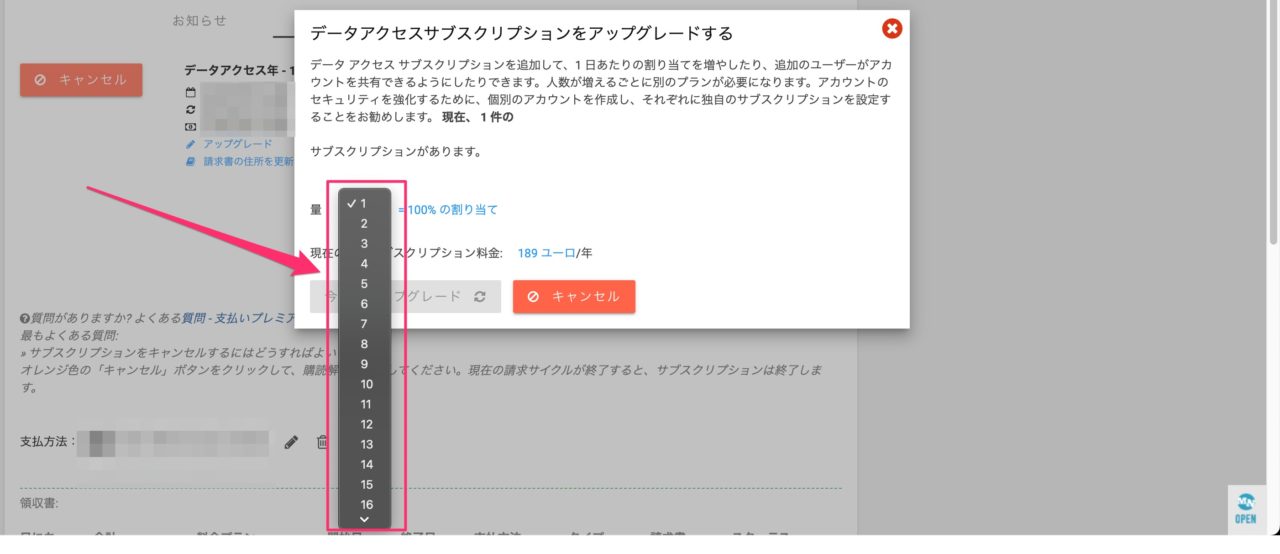Select quantity 8 option
This screenshot has width=1280, height=554.
click(x=364, y=343)
